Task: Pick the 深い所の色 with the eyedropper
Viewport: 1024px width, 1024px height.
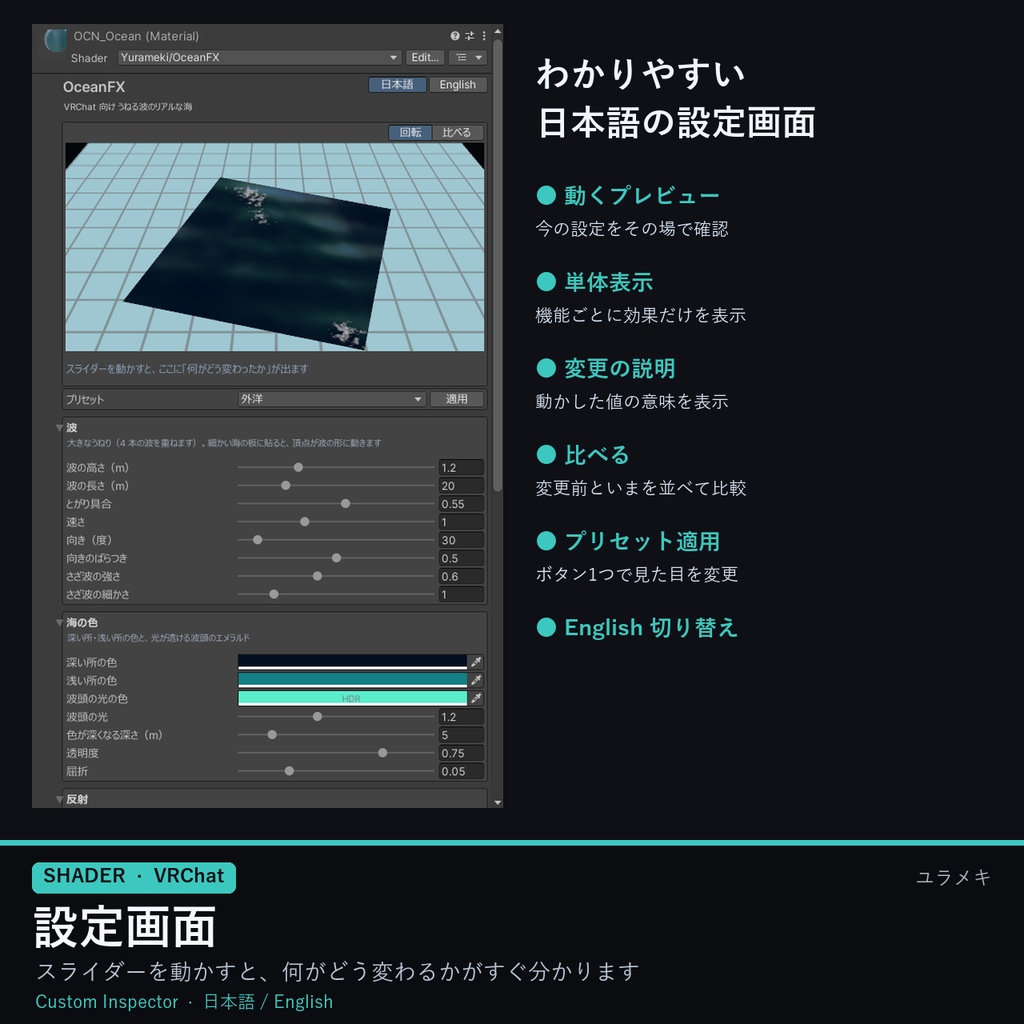Action: [477, 662]
